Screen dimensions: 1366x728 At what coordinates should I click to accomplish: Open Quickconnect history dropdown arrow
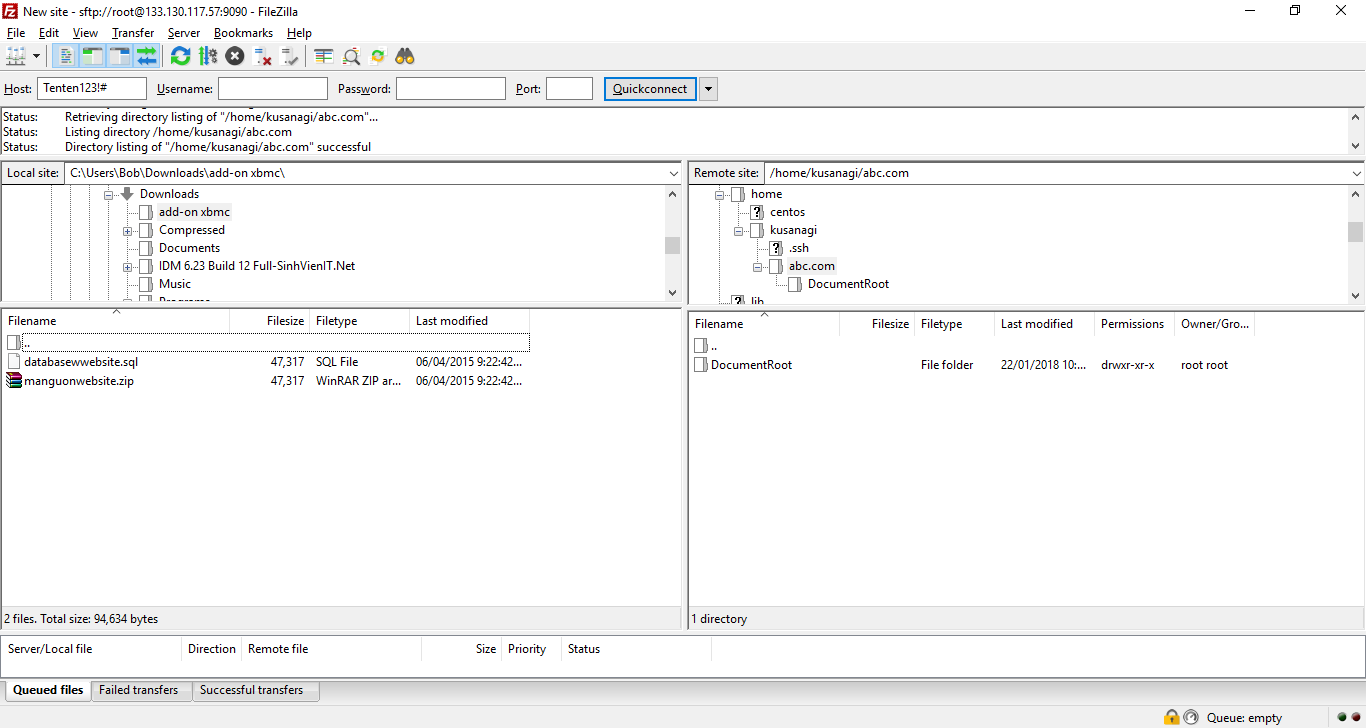(708, 89)
